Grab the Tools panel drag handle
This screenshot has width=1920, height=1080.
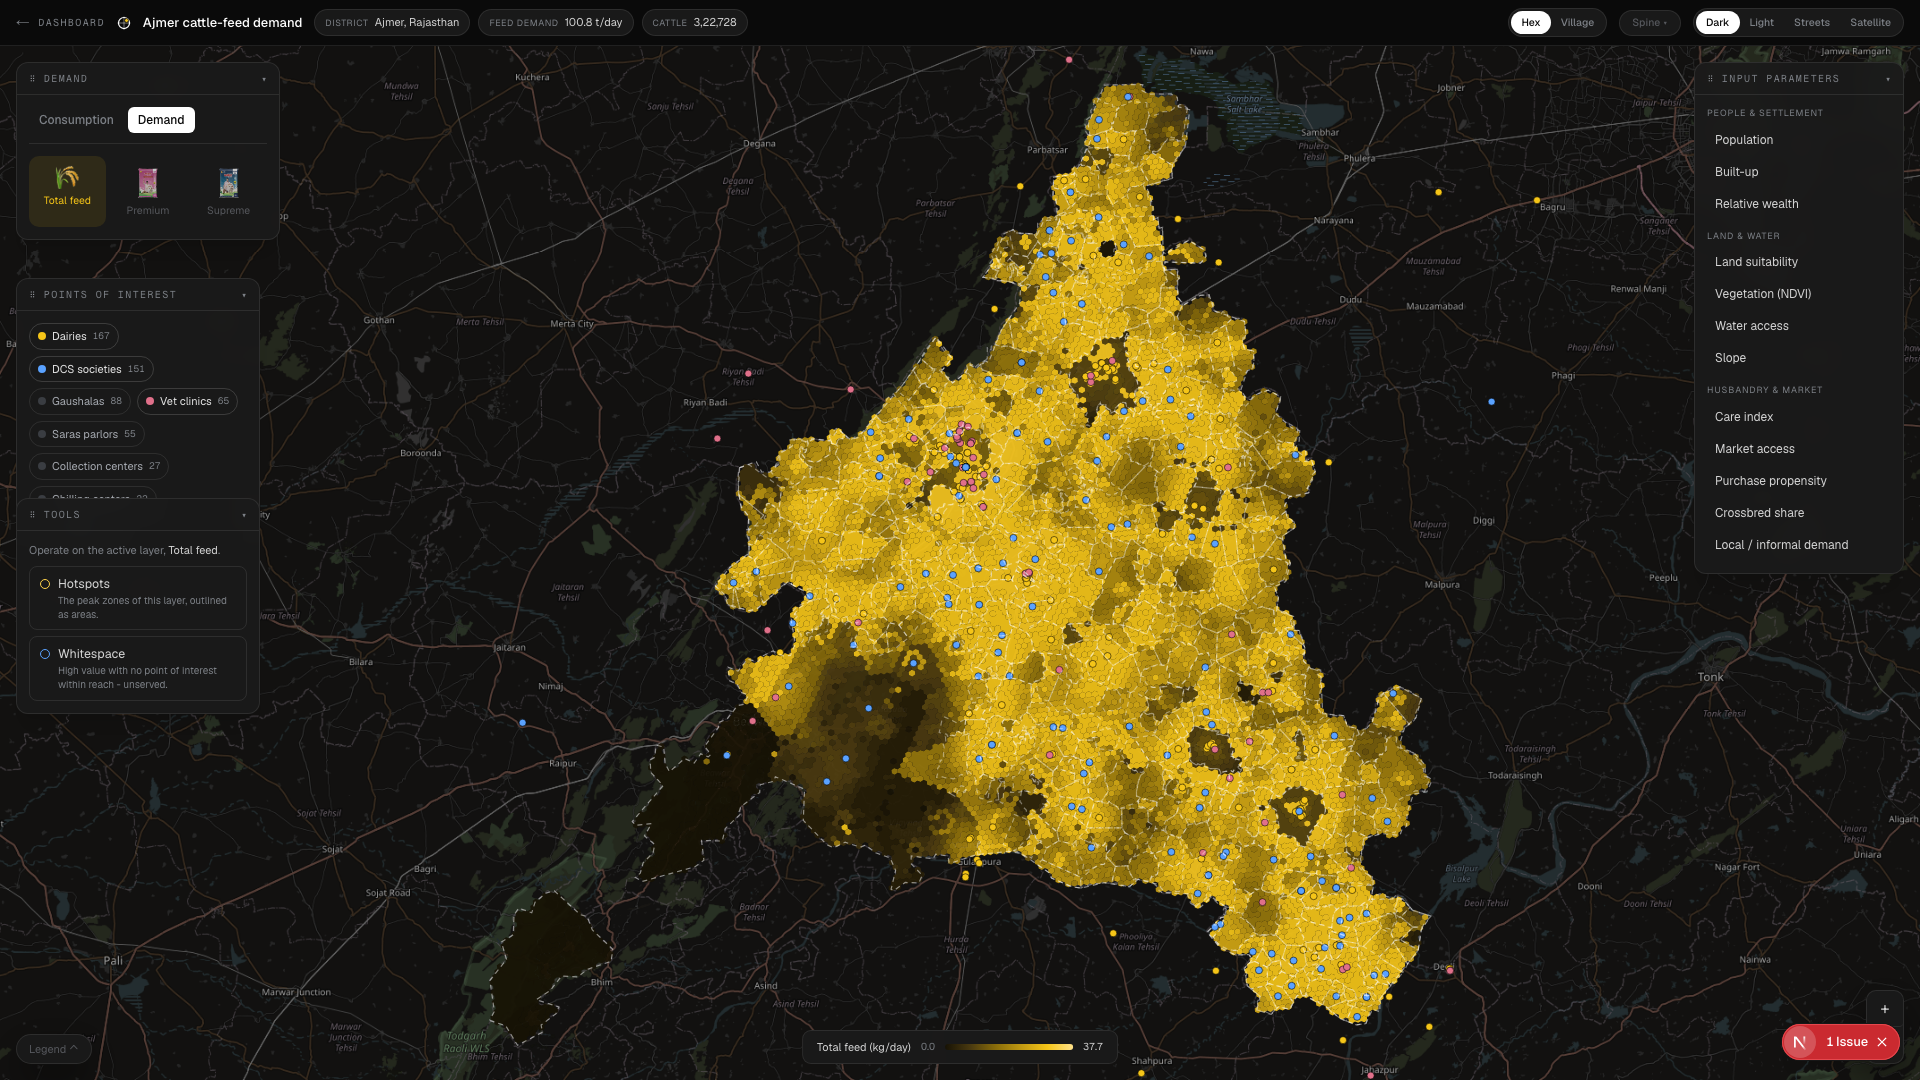coord(33,515)
